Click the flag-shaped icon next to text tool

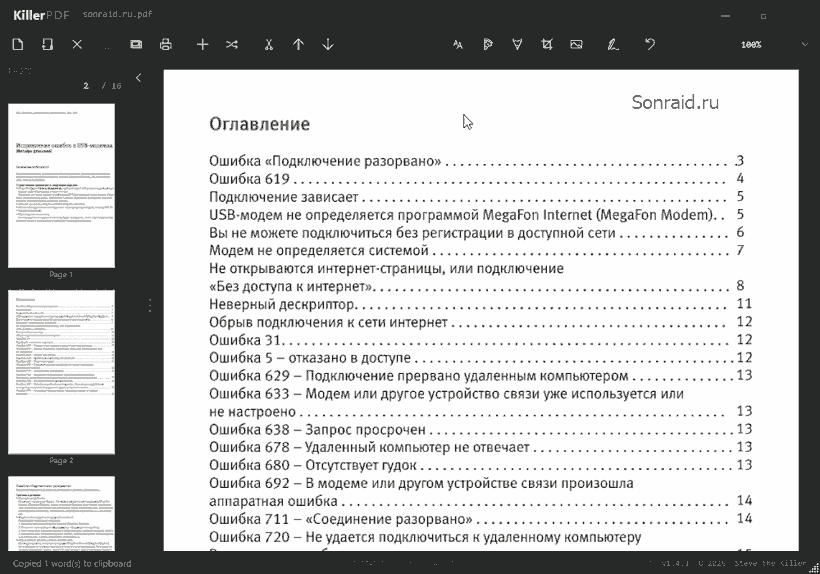(x=487, y=44)
